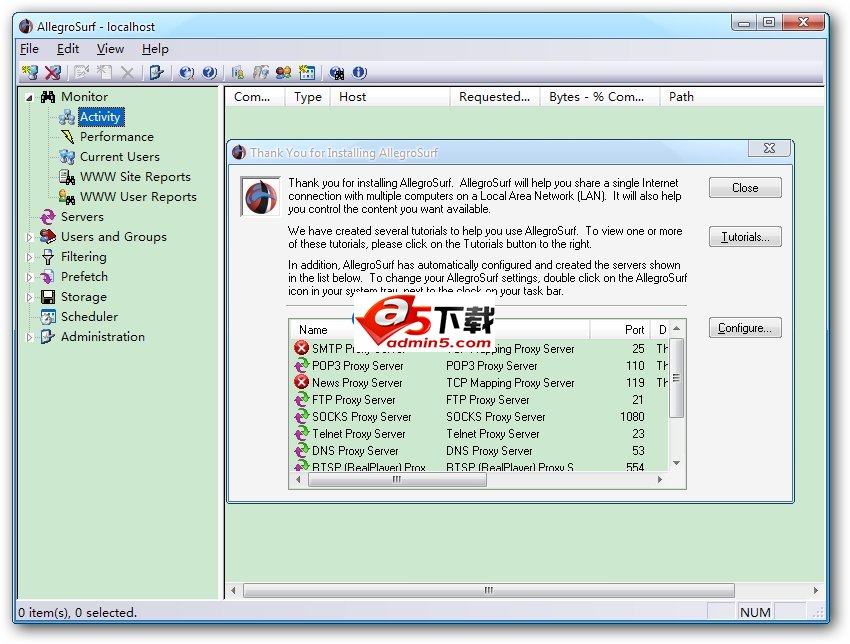The image size is (850, 644).
Task: Open the help icon in the toolbar
Action: coord(209,71)
